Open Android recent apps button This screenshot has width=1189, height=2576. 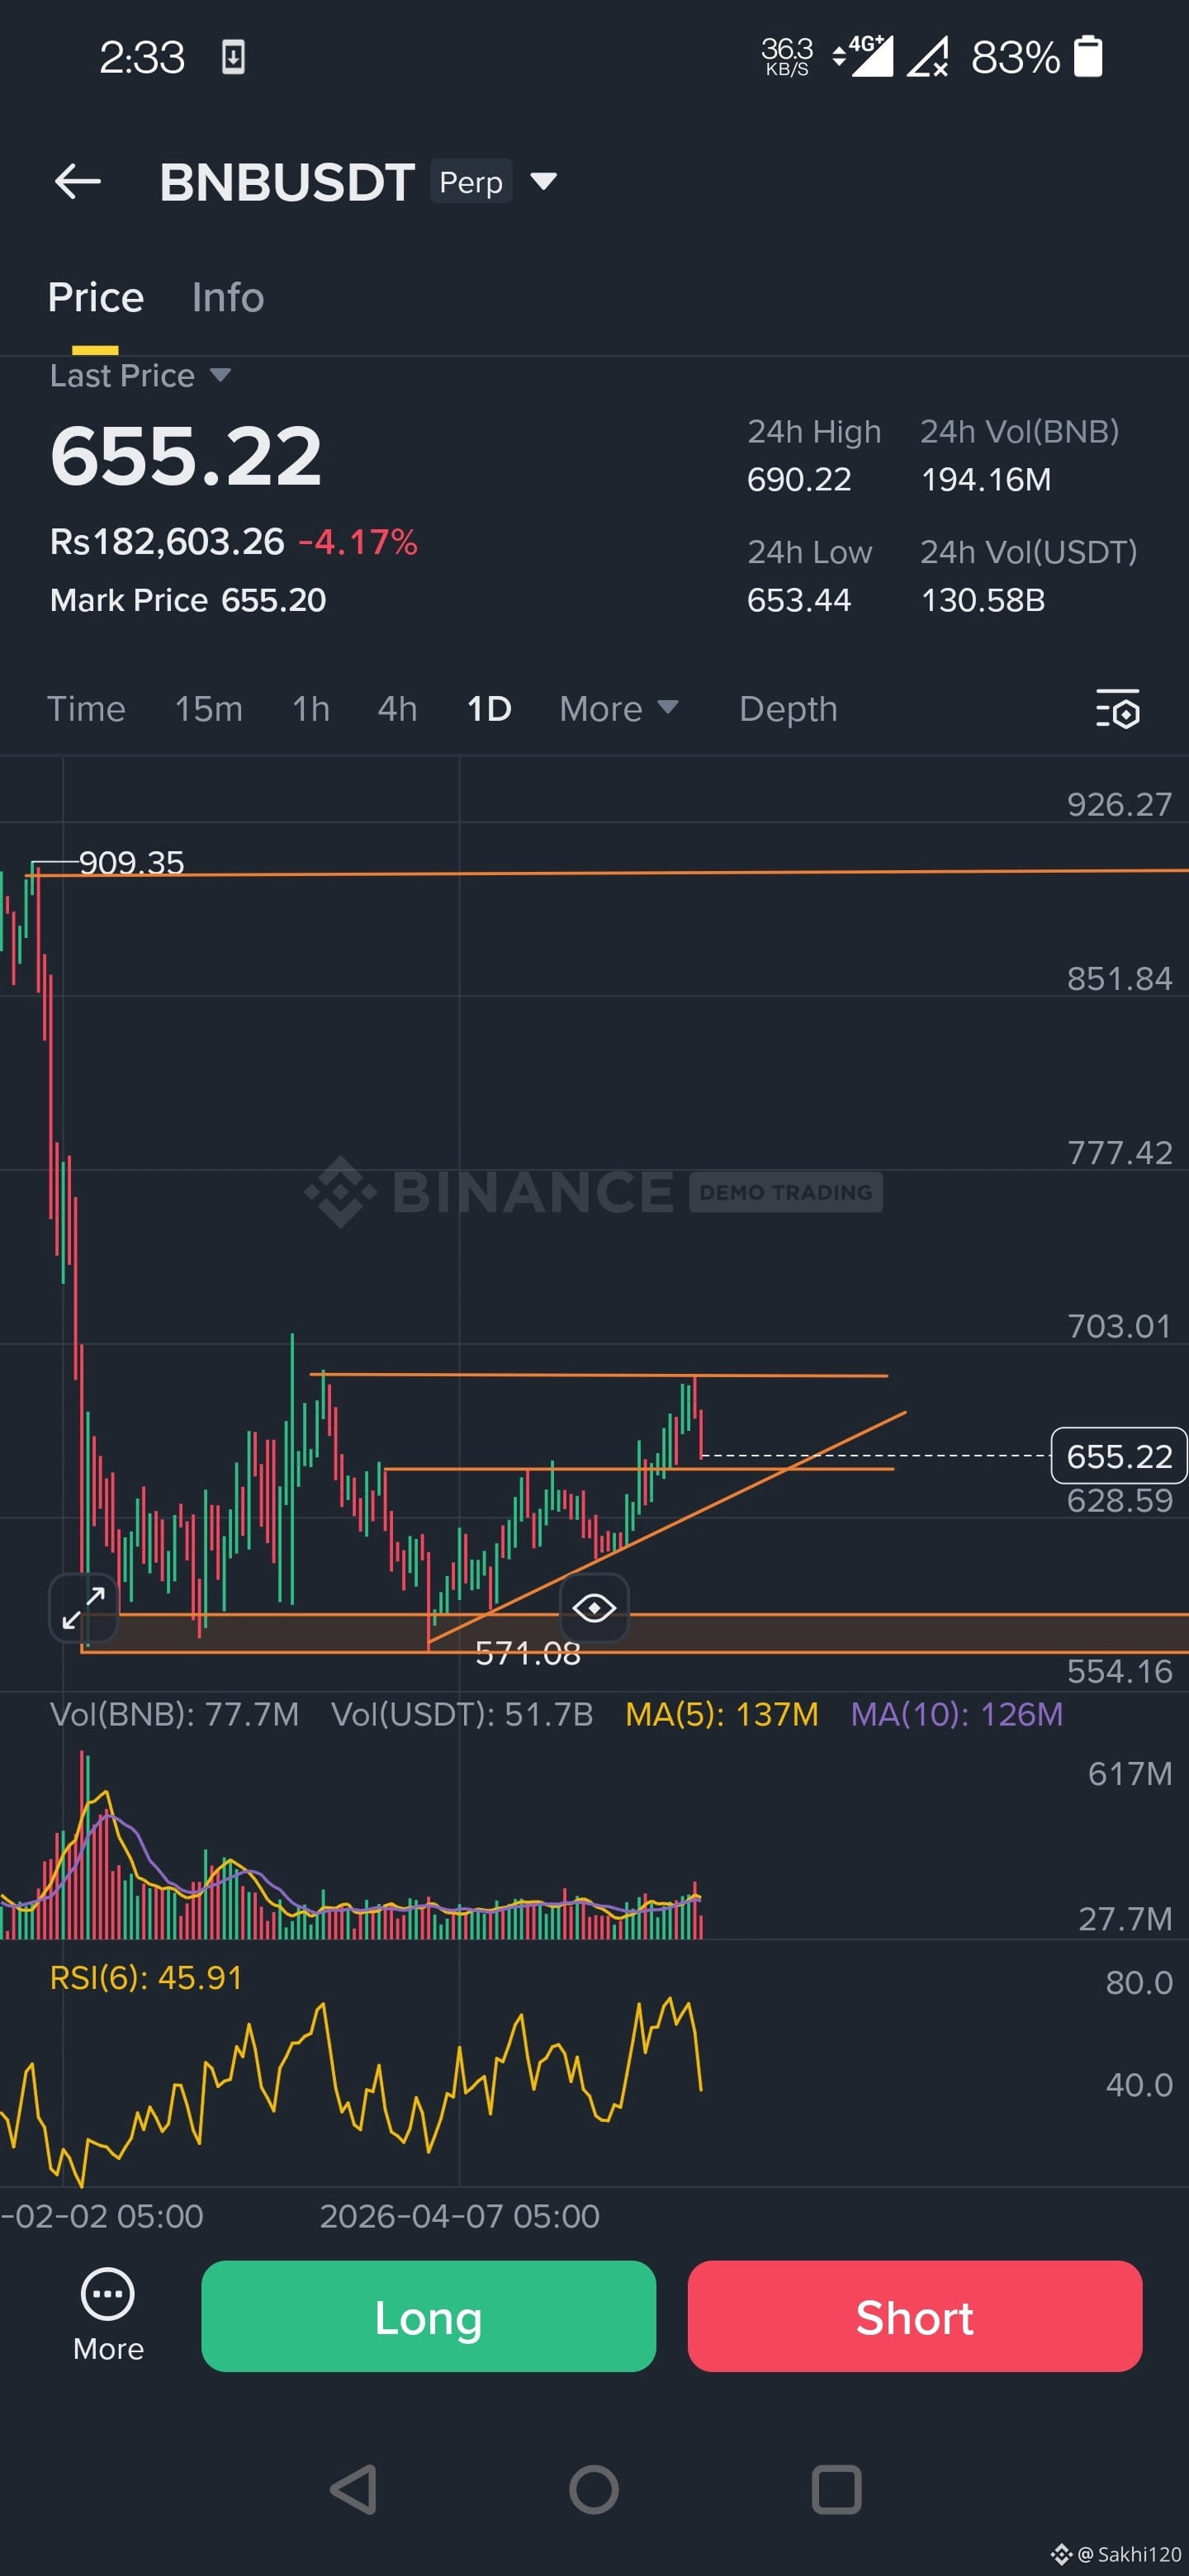(836, 2489)
